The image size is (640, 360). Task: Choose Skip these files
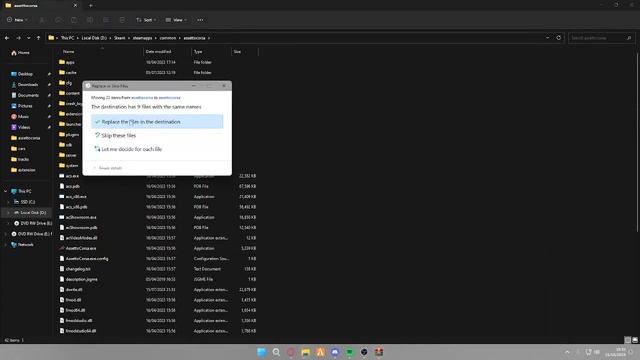(157, 136)
